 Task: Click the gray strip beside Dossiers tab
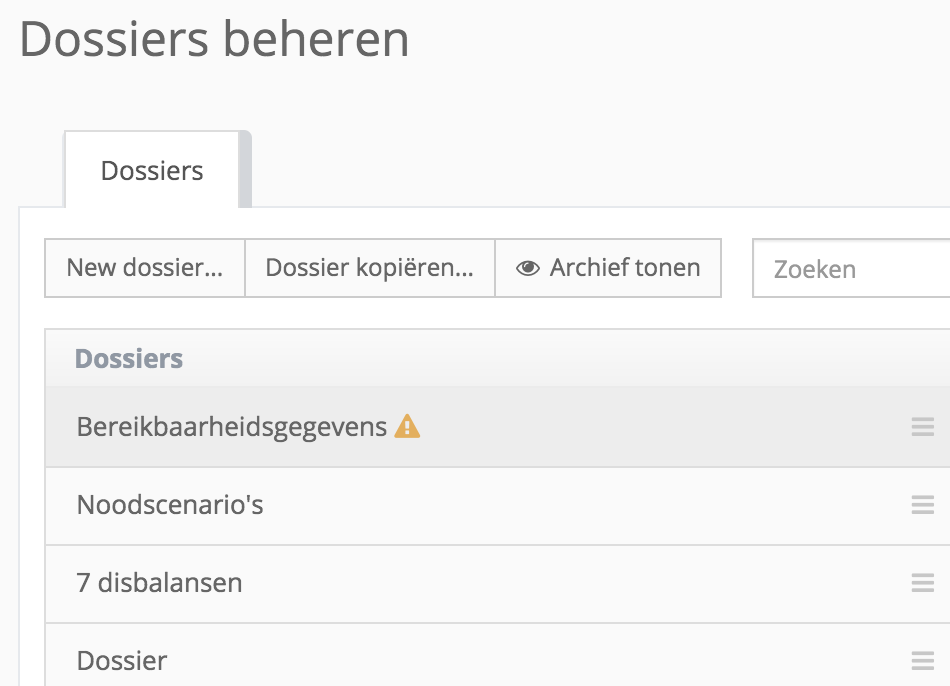[x=245, y=169]
